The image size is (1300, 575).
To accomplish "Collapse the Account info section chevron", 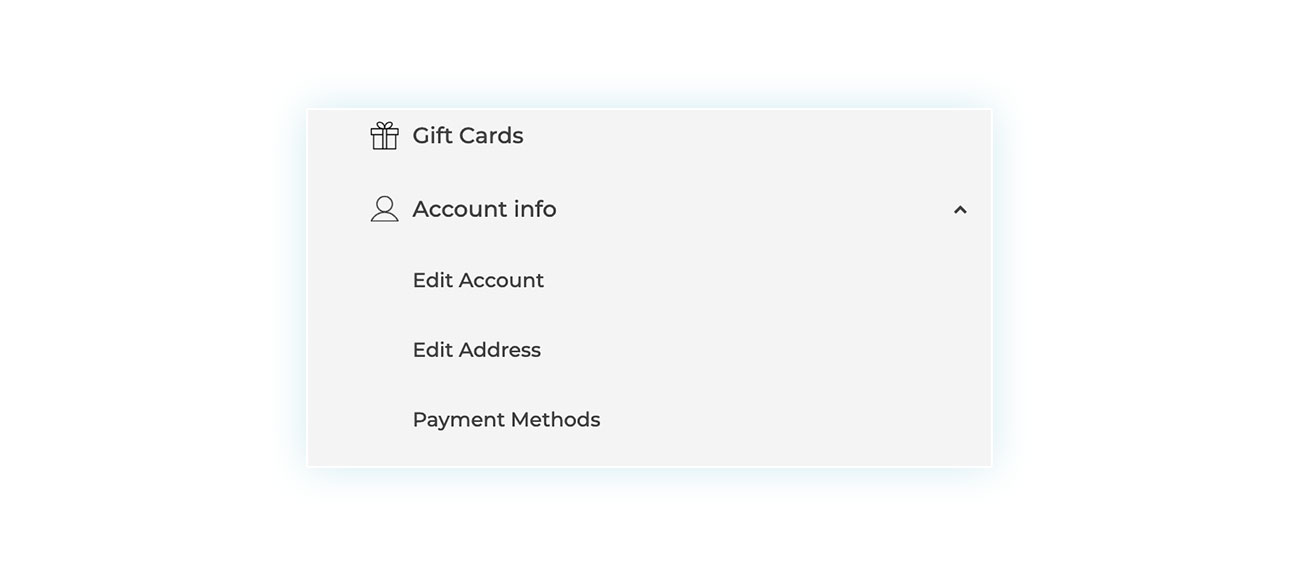I will pos(960,210).
